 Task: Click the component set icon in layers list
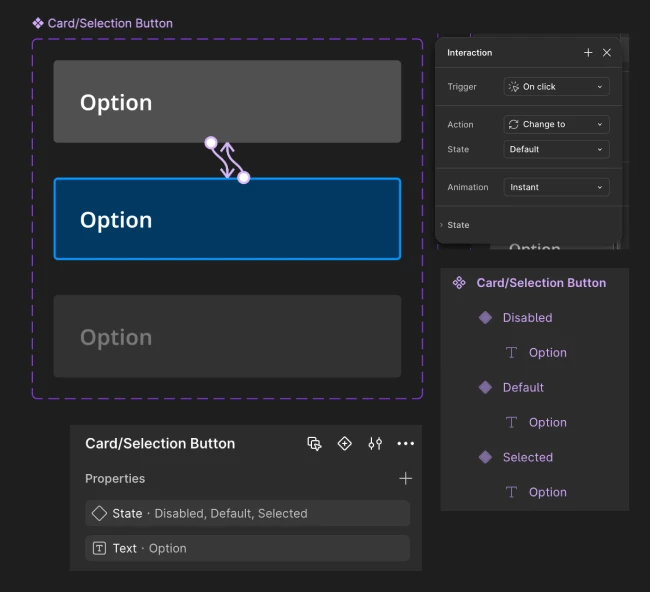459,283
